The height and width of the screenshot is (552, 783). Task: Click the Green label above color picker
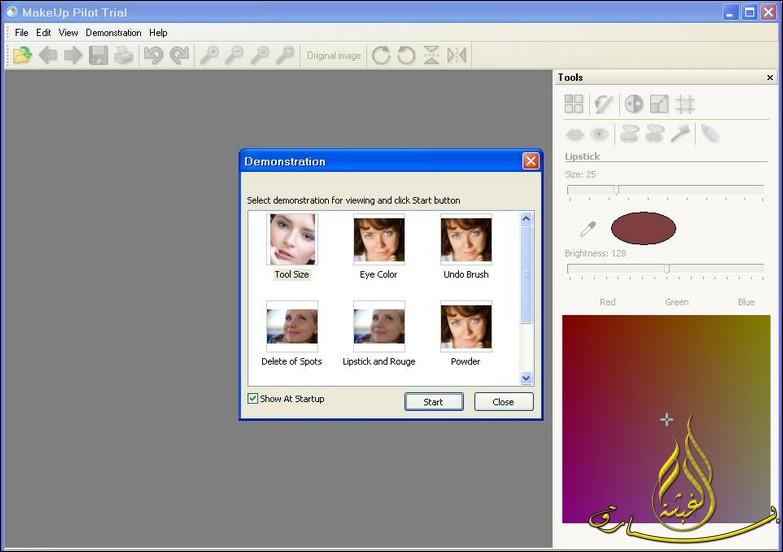click(x=677, y=302)
